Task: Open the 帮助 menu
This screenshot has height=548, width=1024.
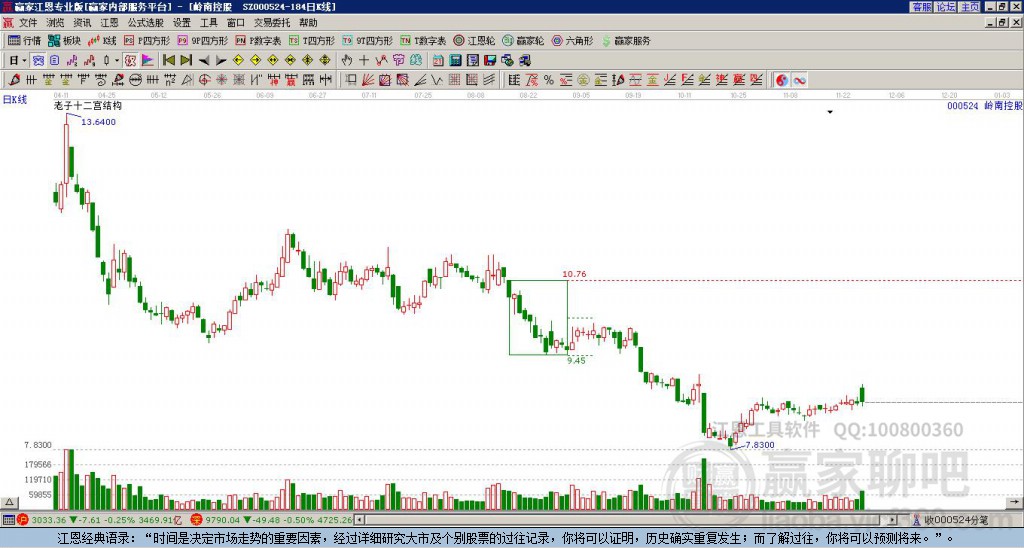Action: (x=308, y=23)
